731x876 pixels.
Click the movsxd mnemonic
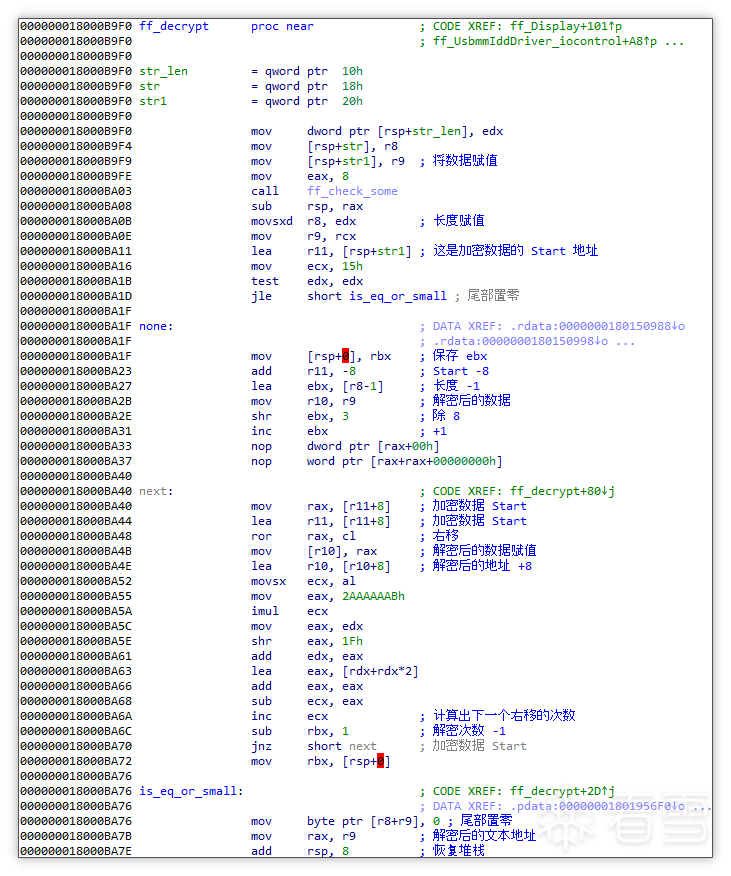pos(272,221)
